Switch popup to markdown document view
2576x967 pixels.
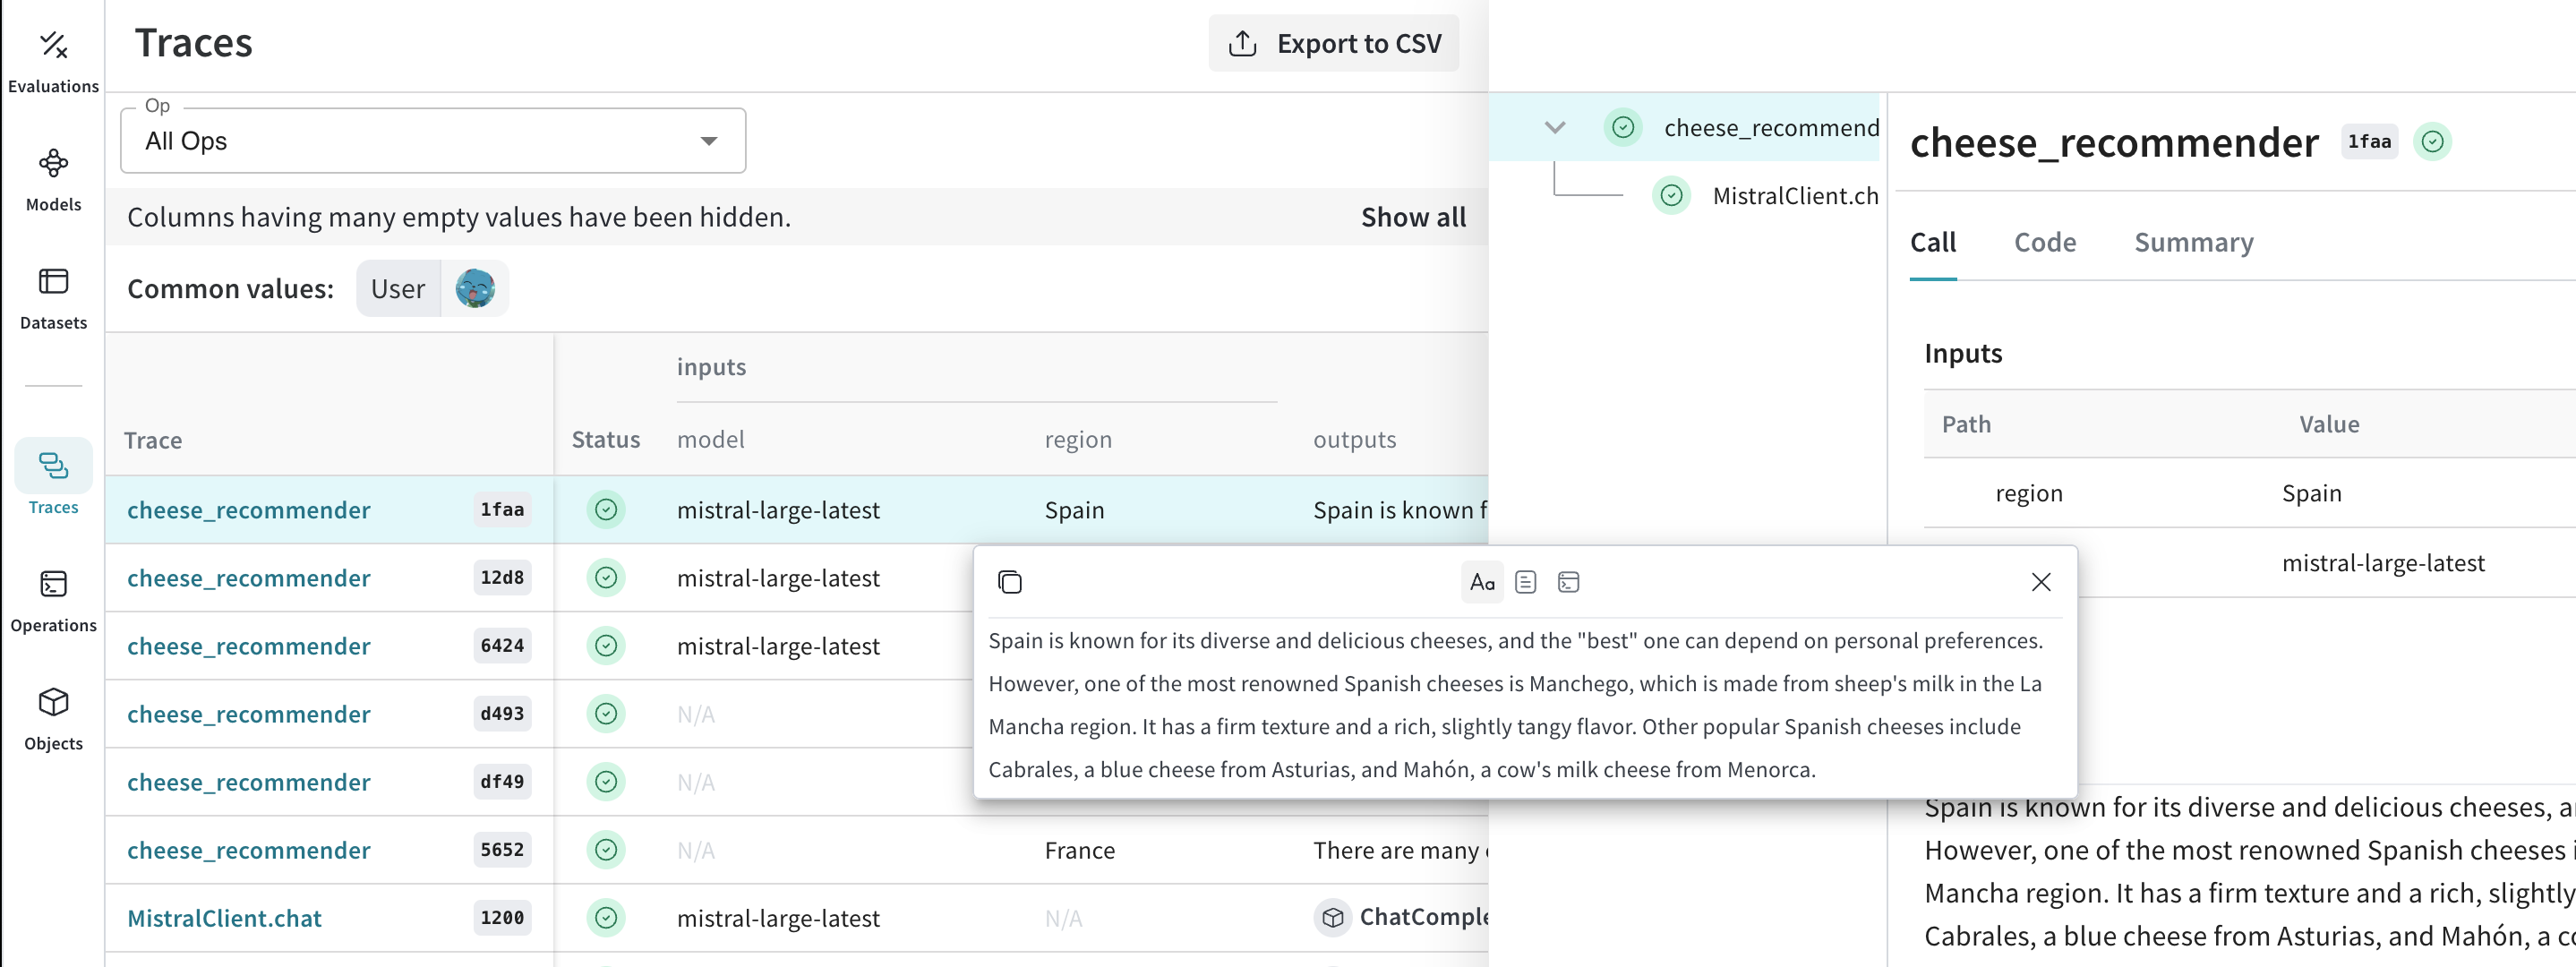tap(1525, 582)
